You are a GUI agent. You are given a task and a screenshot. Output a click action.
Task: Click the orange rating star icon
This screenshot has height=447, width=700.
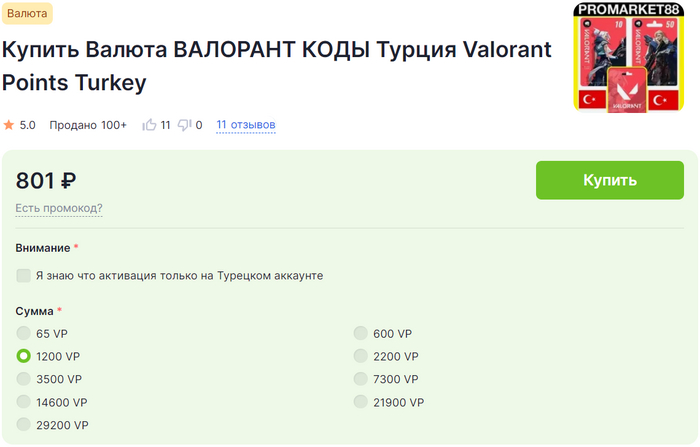(9, 125)
